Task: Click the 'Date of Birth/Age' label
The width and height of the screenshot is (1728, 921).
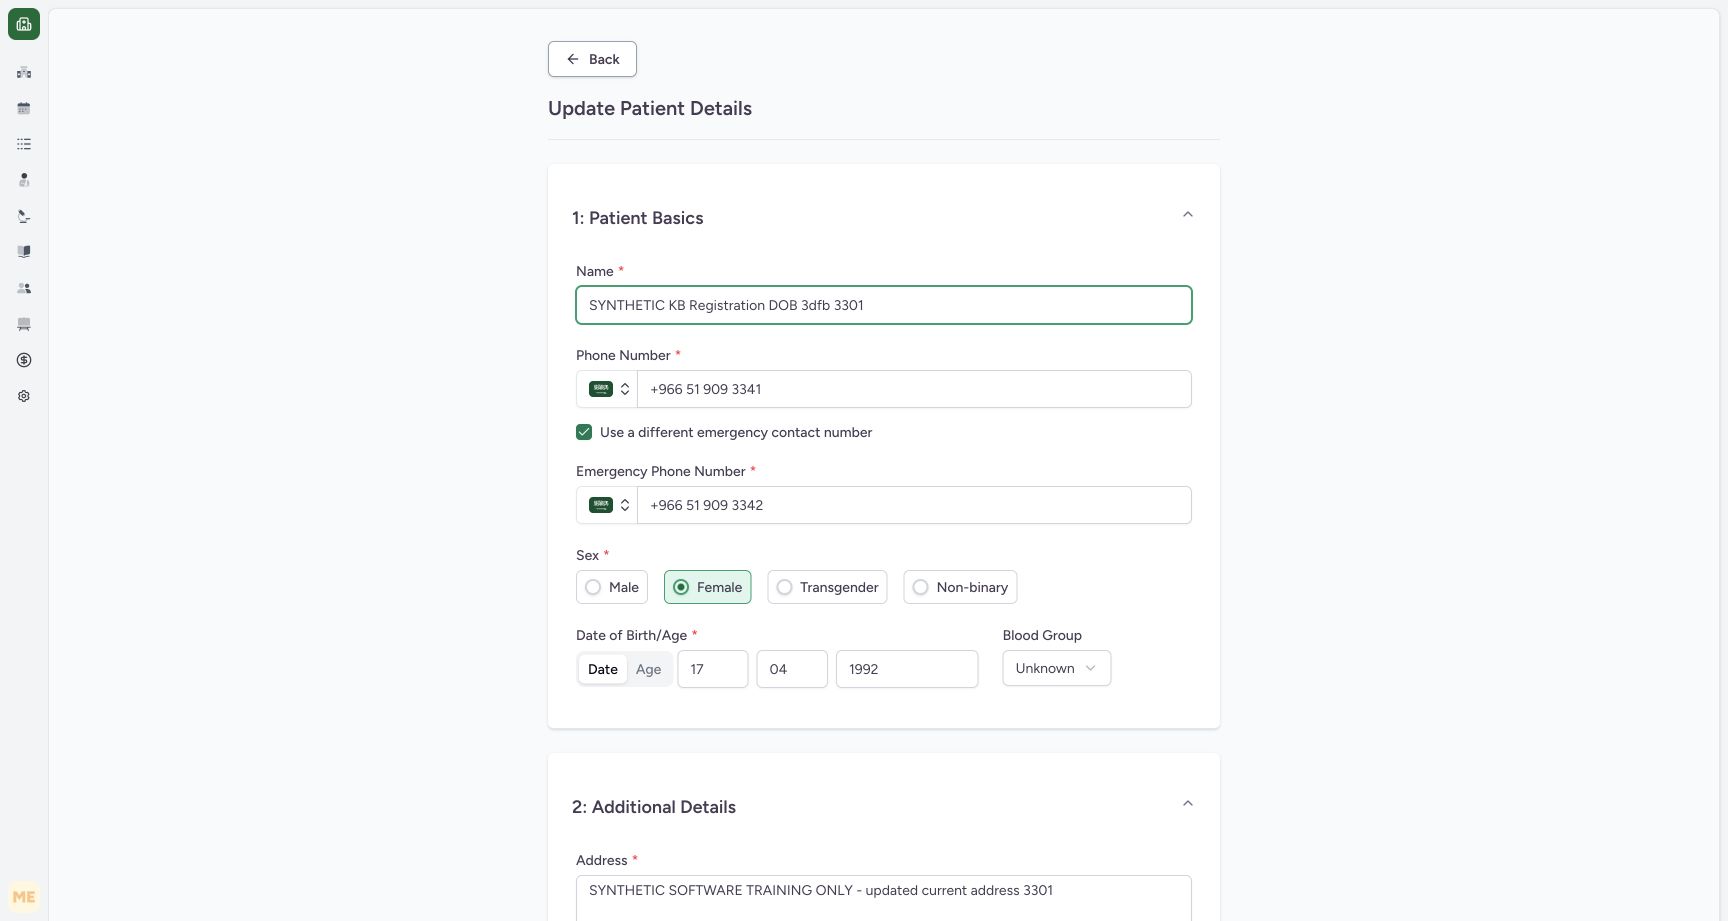Action: pyautogui.click(x=631, y=635)
